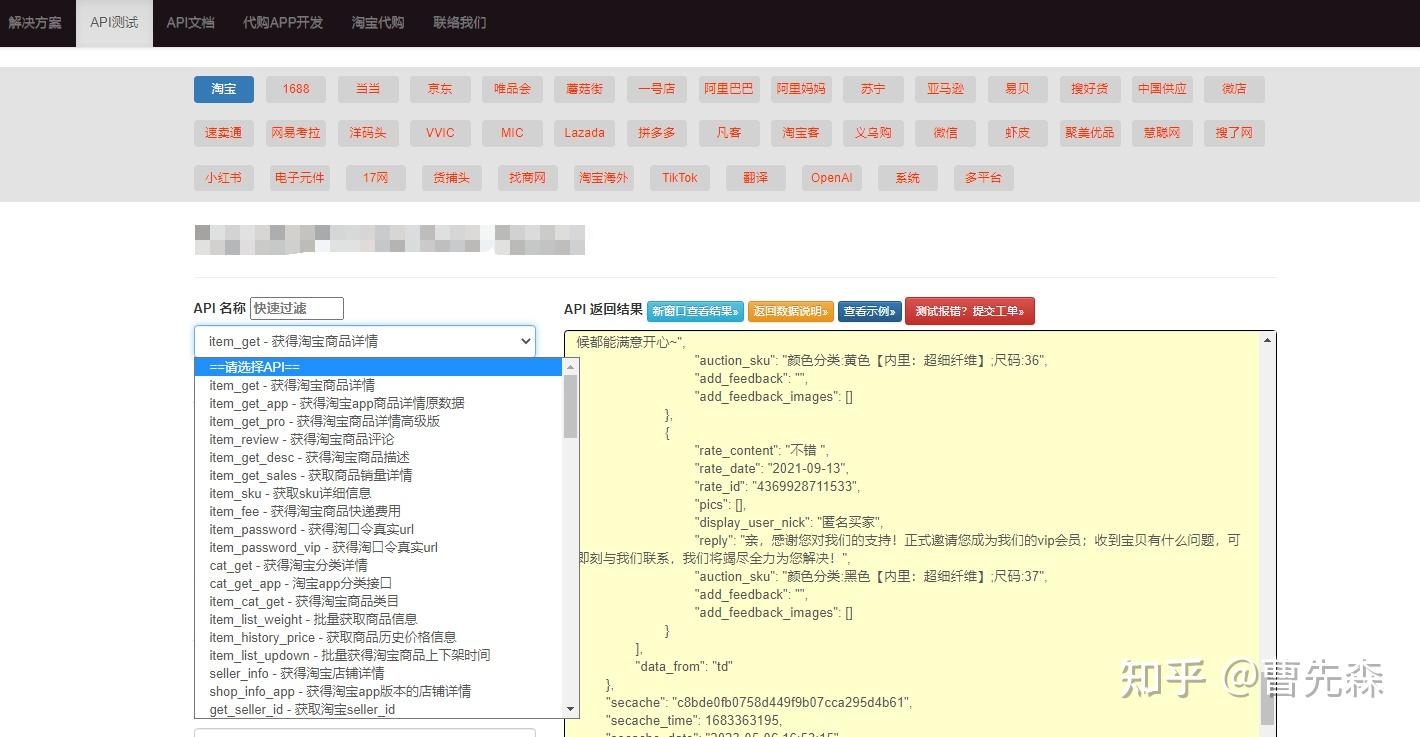Choose the 拼多多 platform
This screenshot has height=737, width=1420.
tap(656, 133)
